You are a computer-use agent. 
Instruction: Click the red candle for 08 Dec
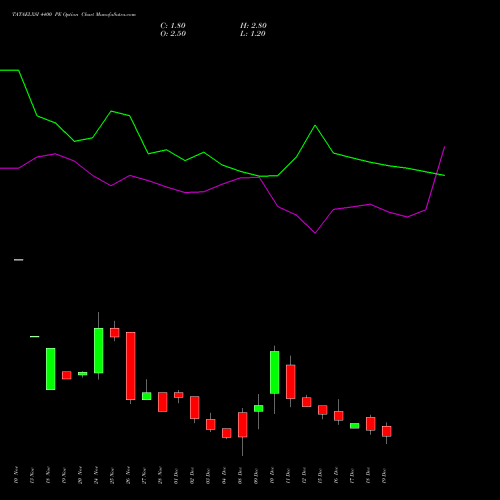click(x=243, y=425)
